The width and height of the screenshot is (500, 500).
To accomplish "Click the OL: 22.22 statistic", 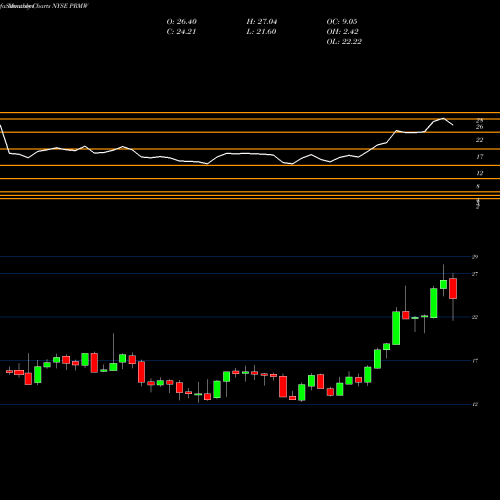I will point(344,42).
